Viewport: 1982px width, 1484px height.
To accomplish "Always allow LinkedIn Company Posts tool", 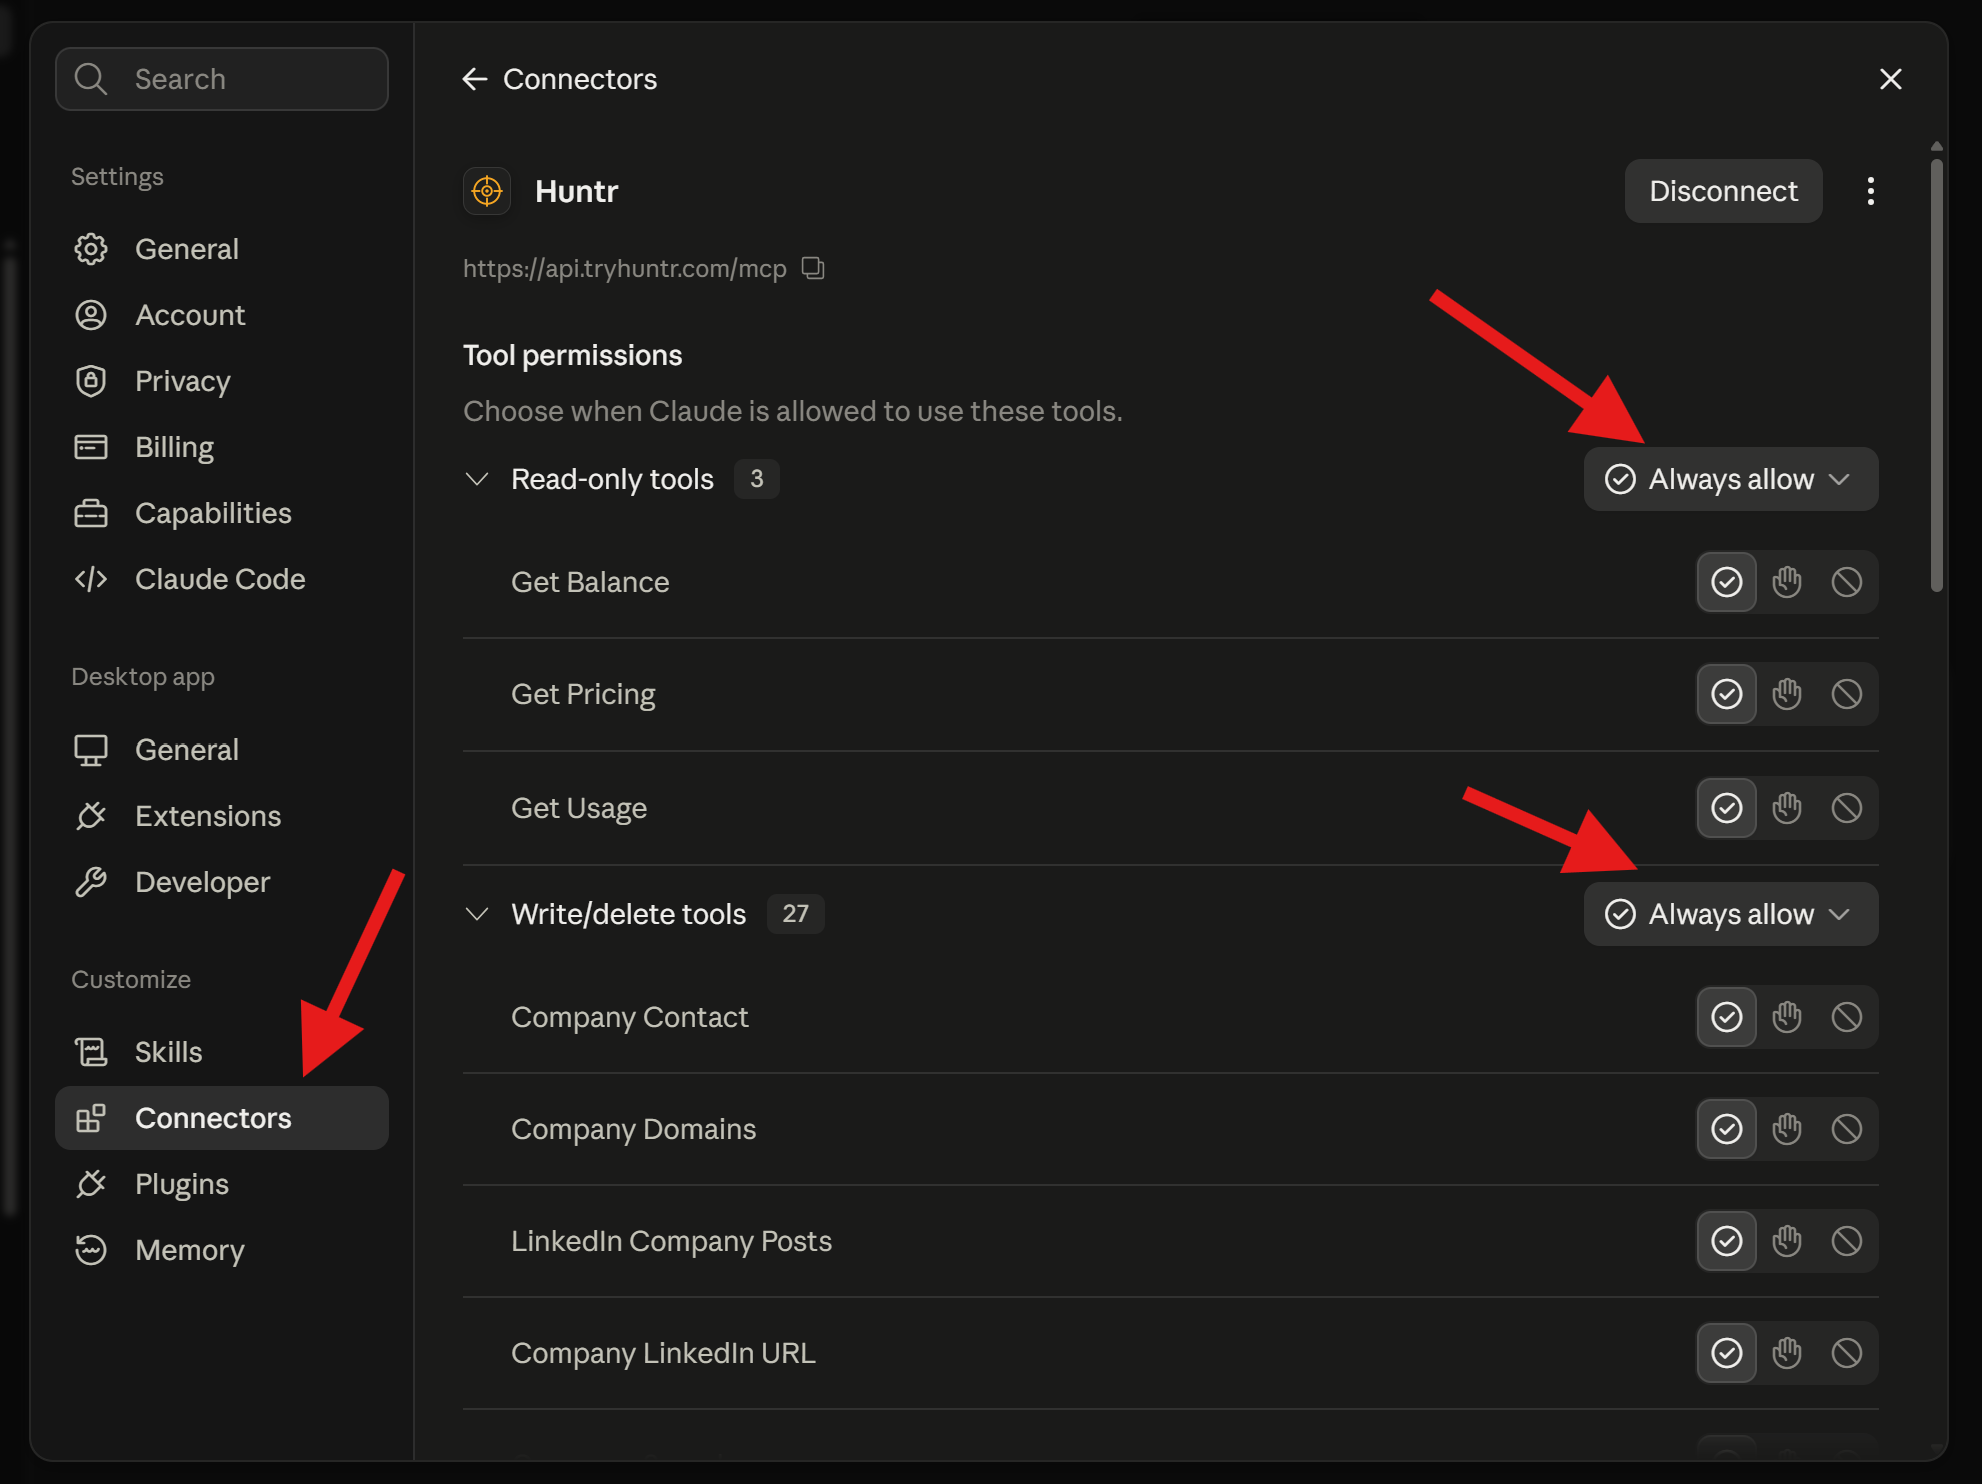I will (1726, 1241).
